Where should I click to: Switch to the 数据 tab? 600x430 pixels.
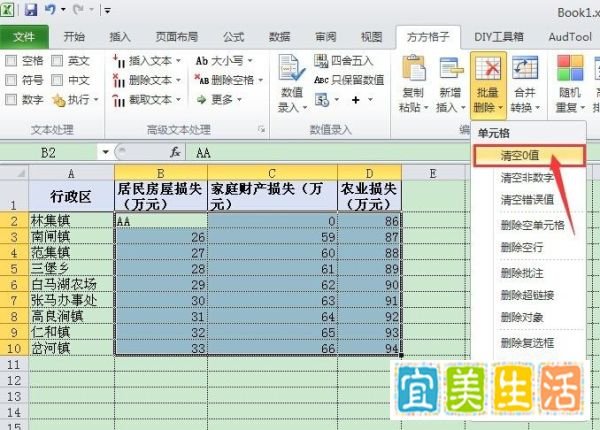pos(279,37)
